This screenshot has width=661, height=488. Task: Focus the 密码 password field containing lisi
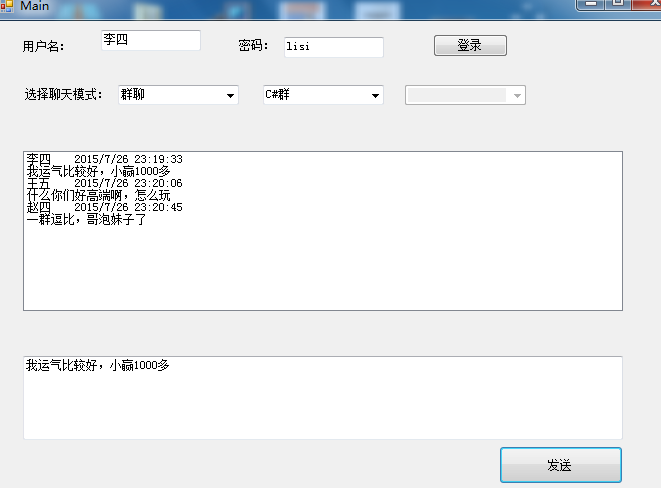(334, 47)
